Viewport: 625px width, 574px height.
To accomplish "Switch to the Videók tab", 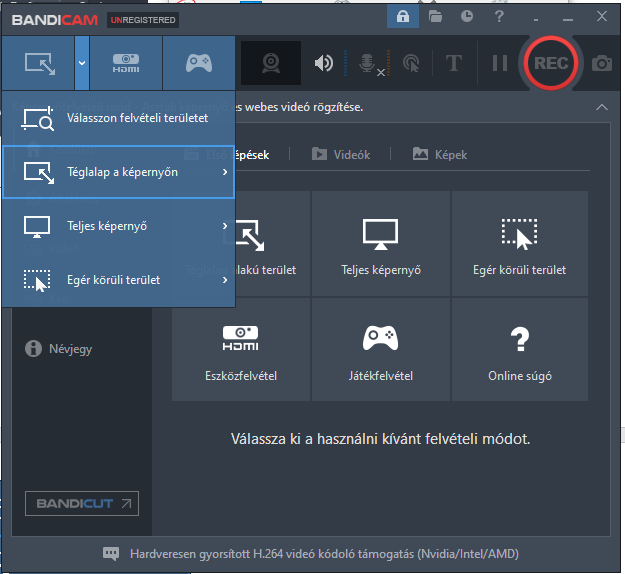I will [x=341, y=155].
